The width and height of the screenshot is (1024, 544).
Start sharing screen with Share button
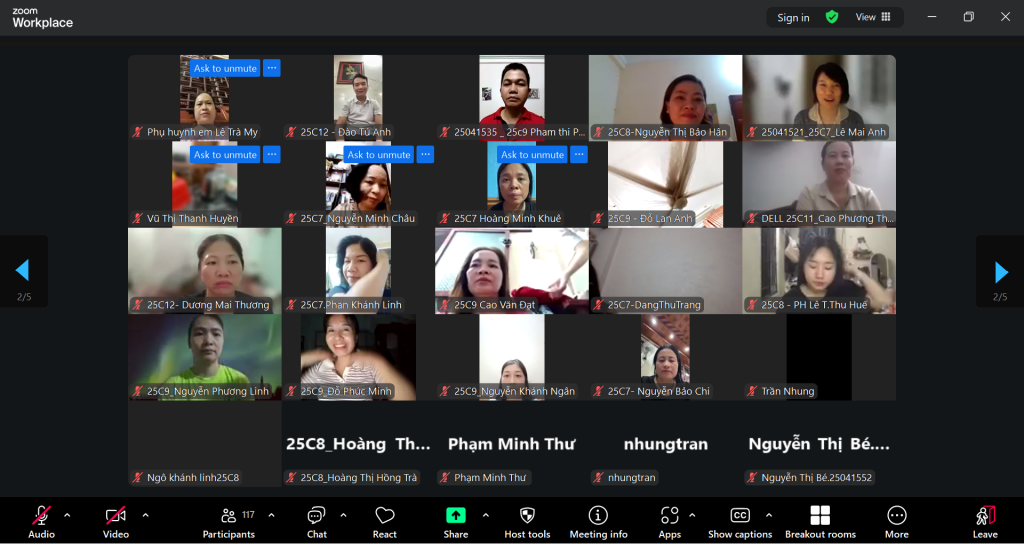(455, 520)
